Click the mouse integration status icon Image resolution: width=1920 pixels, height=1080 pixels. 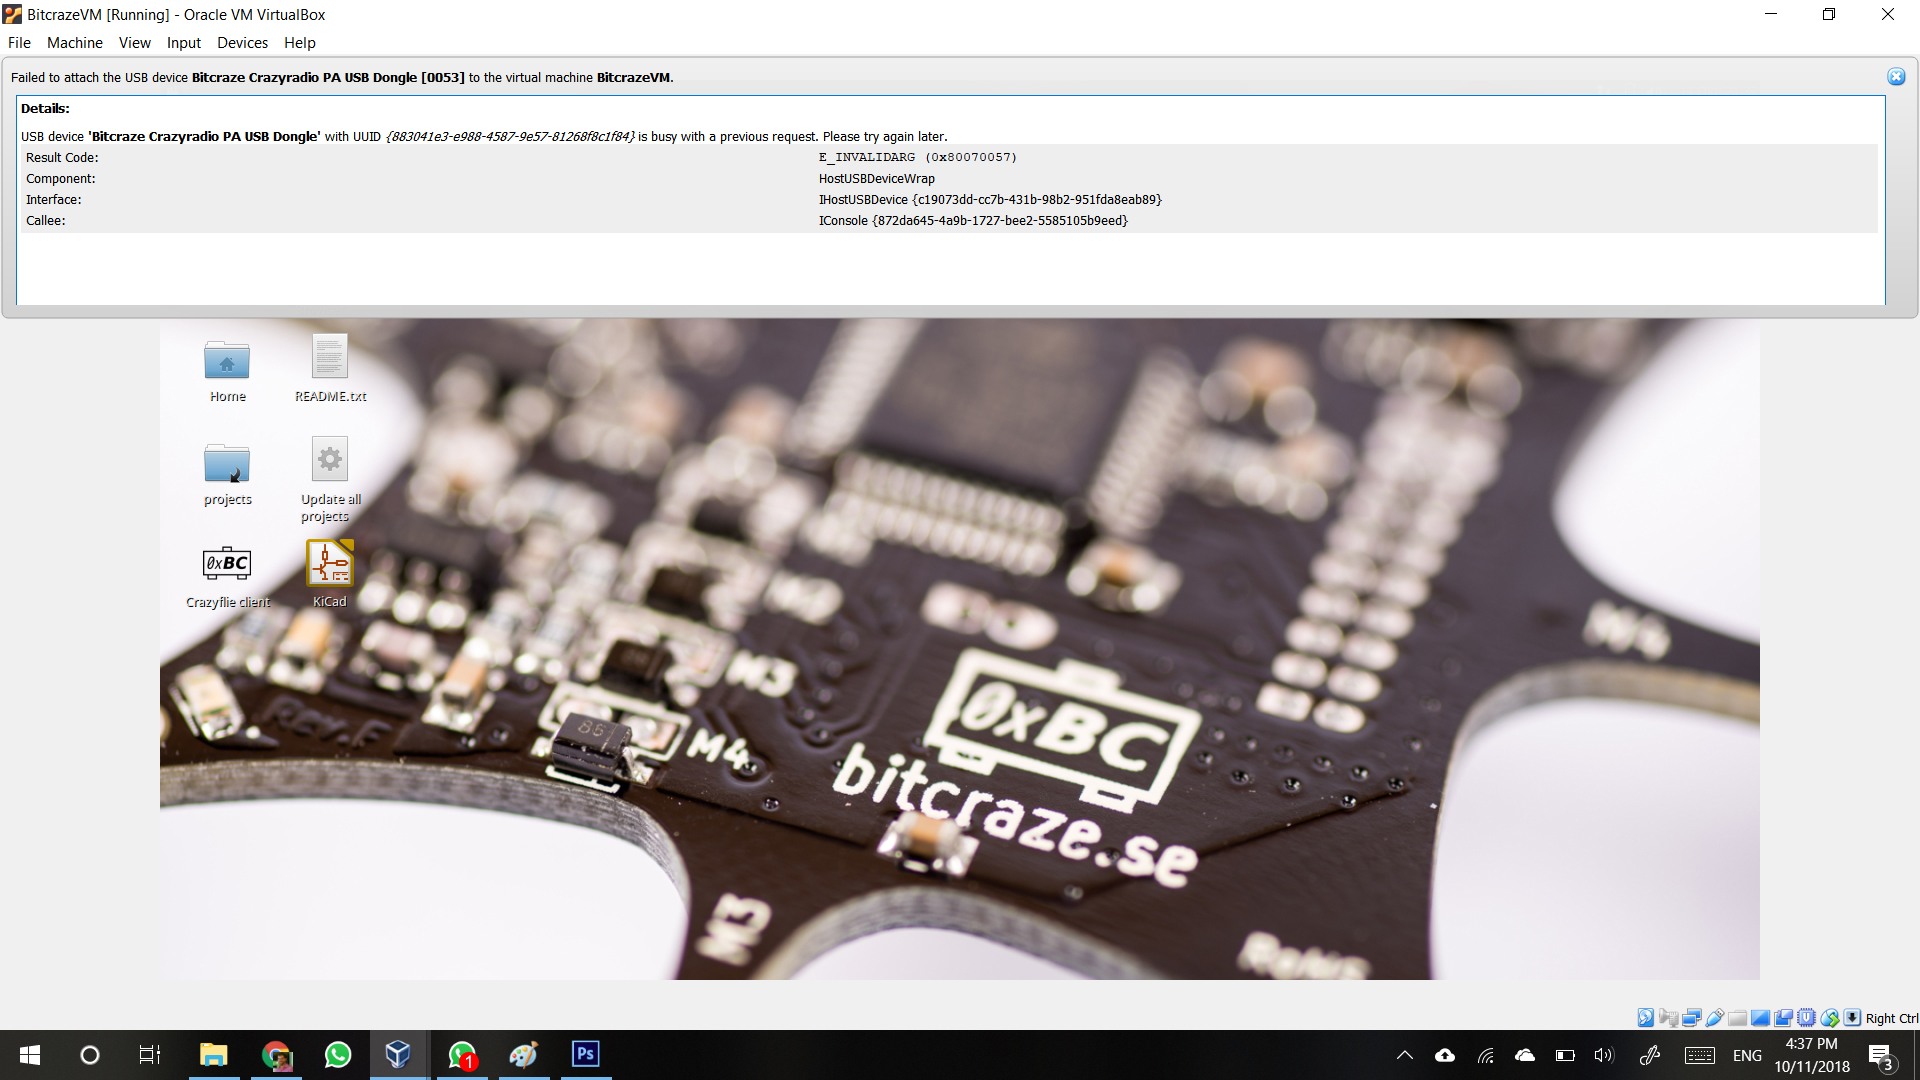coord(1830,1018)
